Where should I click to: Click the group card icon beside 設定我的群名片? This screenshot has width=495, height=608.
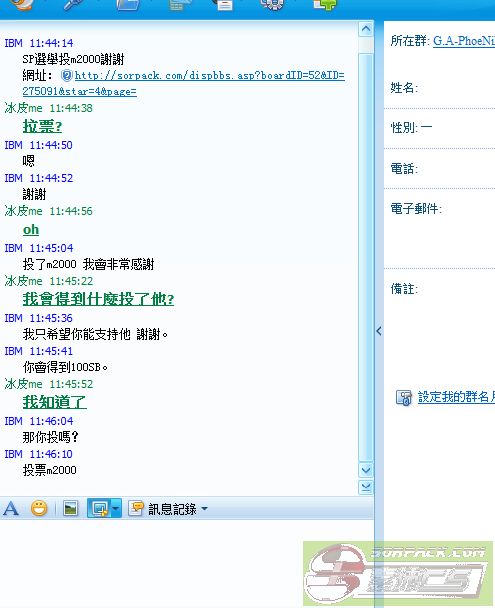404,397
